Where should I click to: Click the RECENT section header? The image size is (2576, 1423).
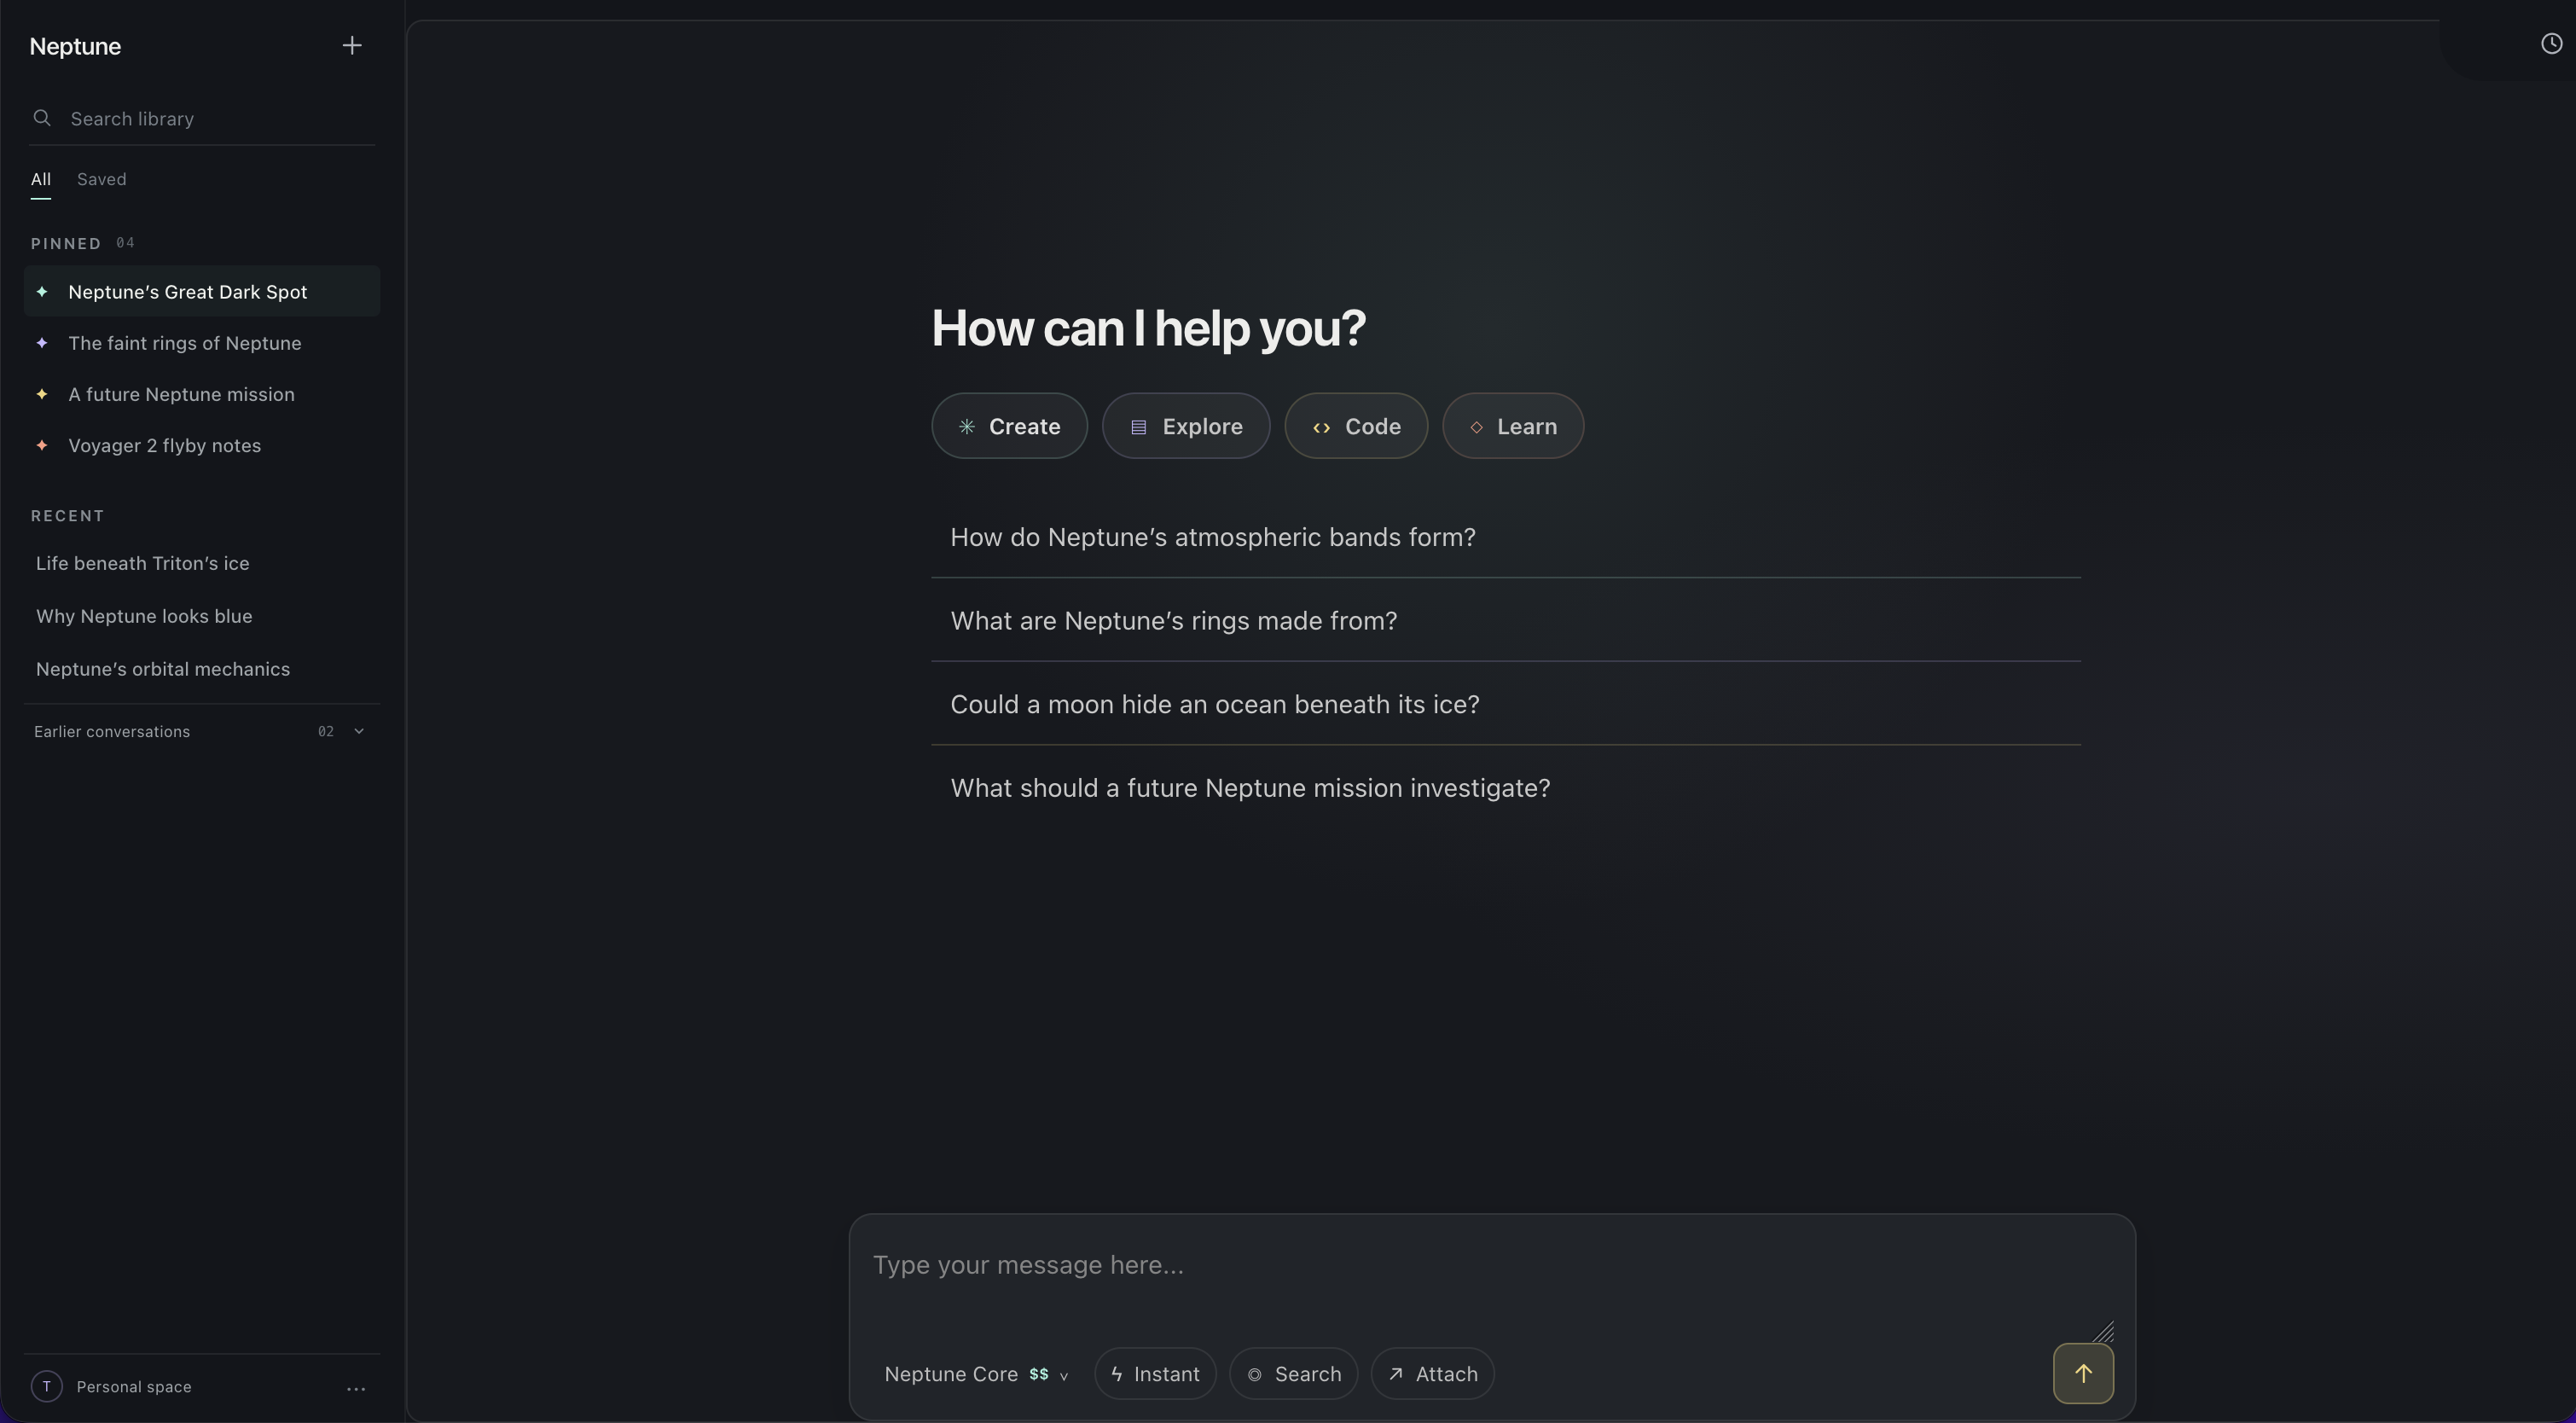[x=68, y=516]
